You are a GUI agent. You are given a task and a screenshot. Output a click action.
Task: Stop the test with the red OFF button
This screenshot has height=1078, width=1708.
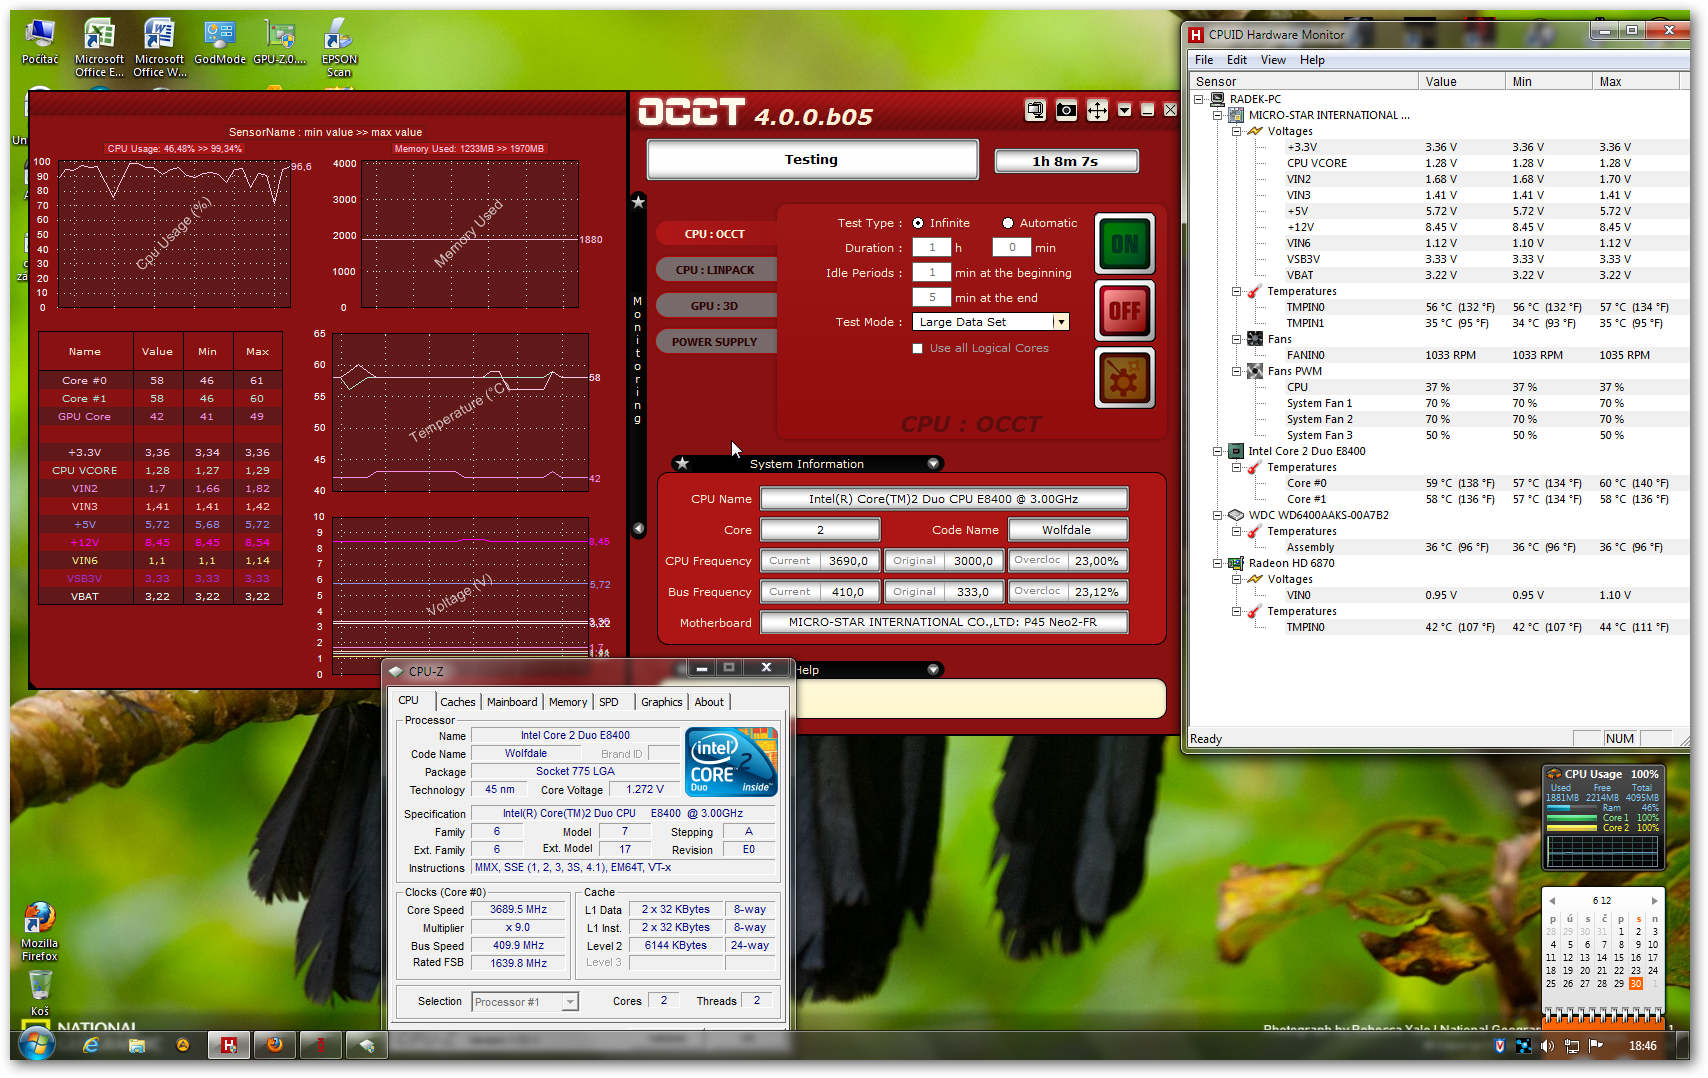point(1125,311)
